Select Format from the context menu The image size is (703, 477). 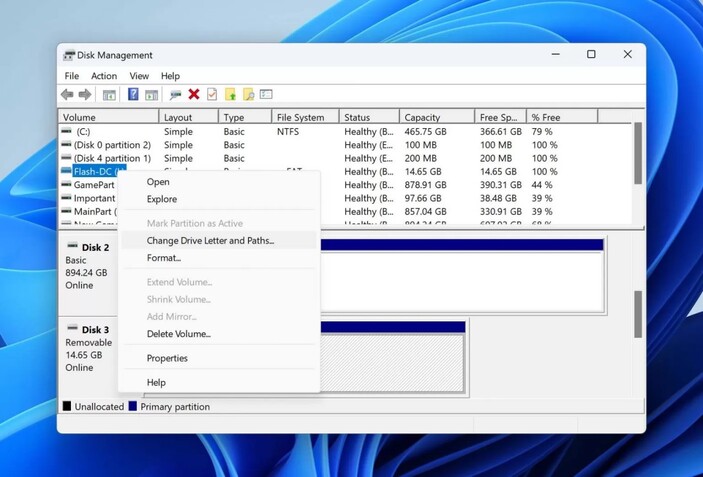coord(163,258)
